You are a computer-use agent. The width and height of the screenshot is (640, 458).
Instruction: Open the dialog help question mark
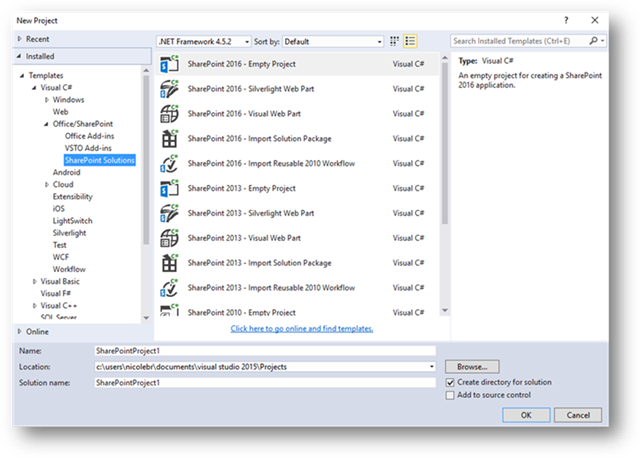(566, 20)
